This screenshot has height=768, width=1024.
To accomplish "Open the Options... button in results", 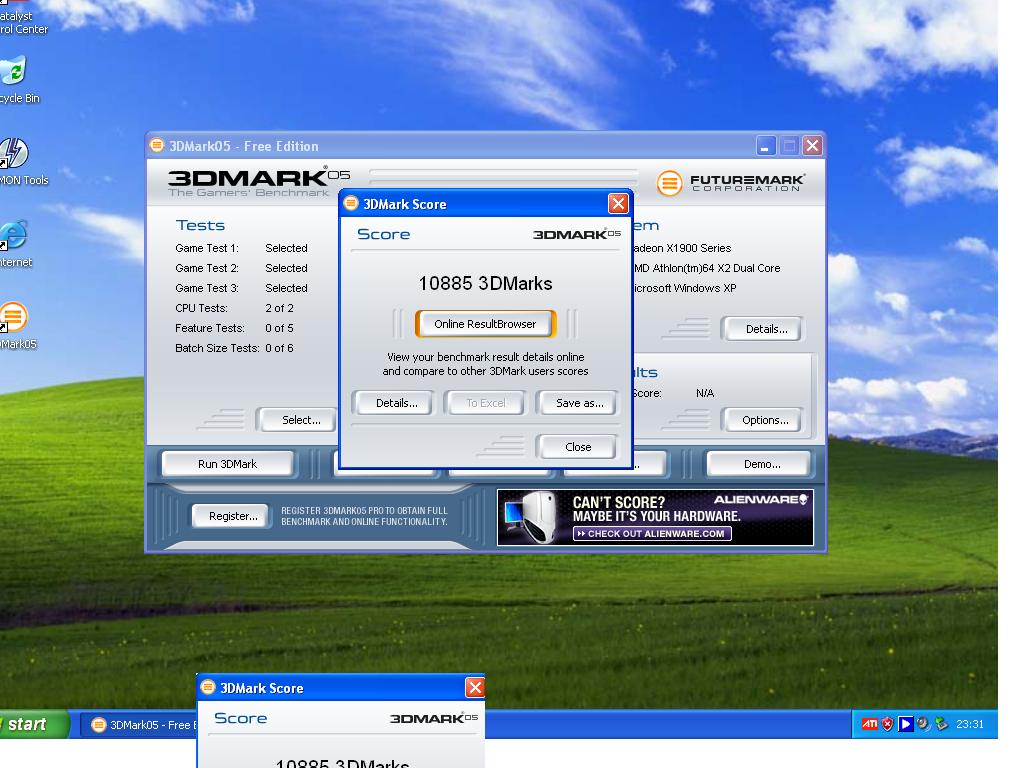I will point(765,420).
